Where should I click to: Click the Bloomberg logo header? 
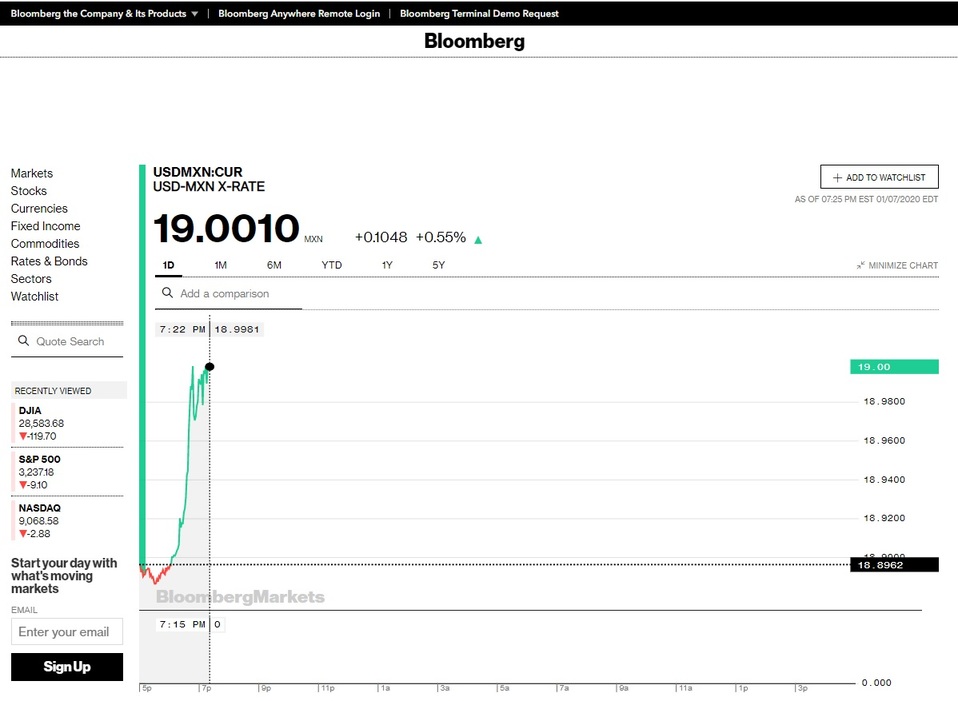[474, 41]
